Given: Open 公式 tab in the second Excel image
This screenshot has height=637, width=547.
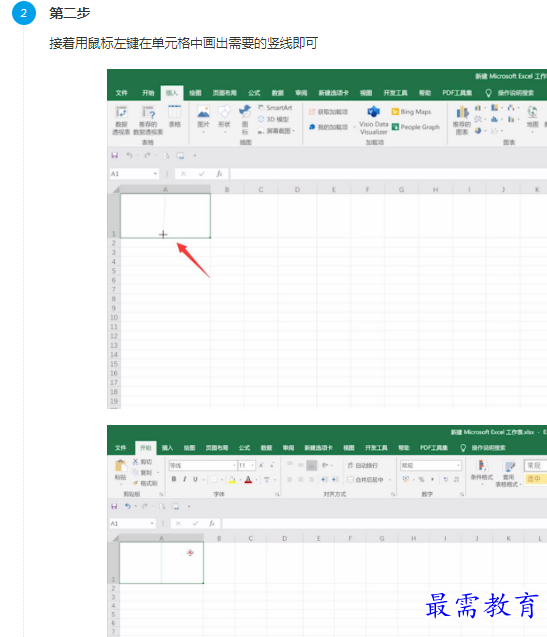Looking at the screenshot, I should point(245,448).
